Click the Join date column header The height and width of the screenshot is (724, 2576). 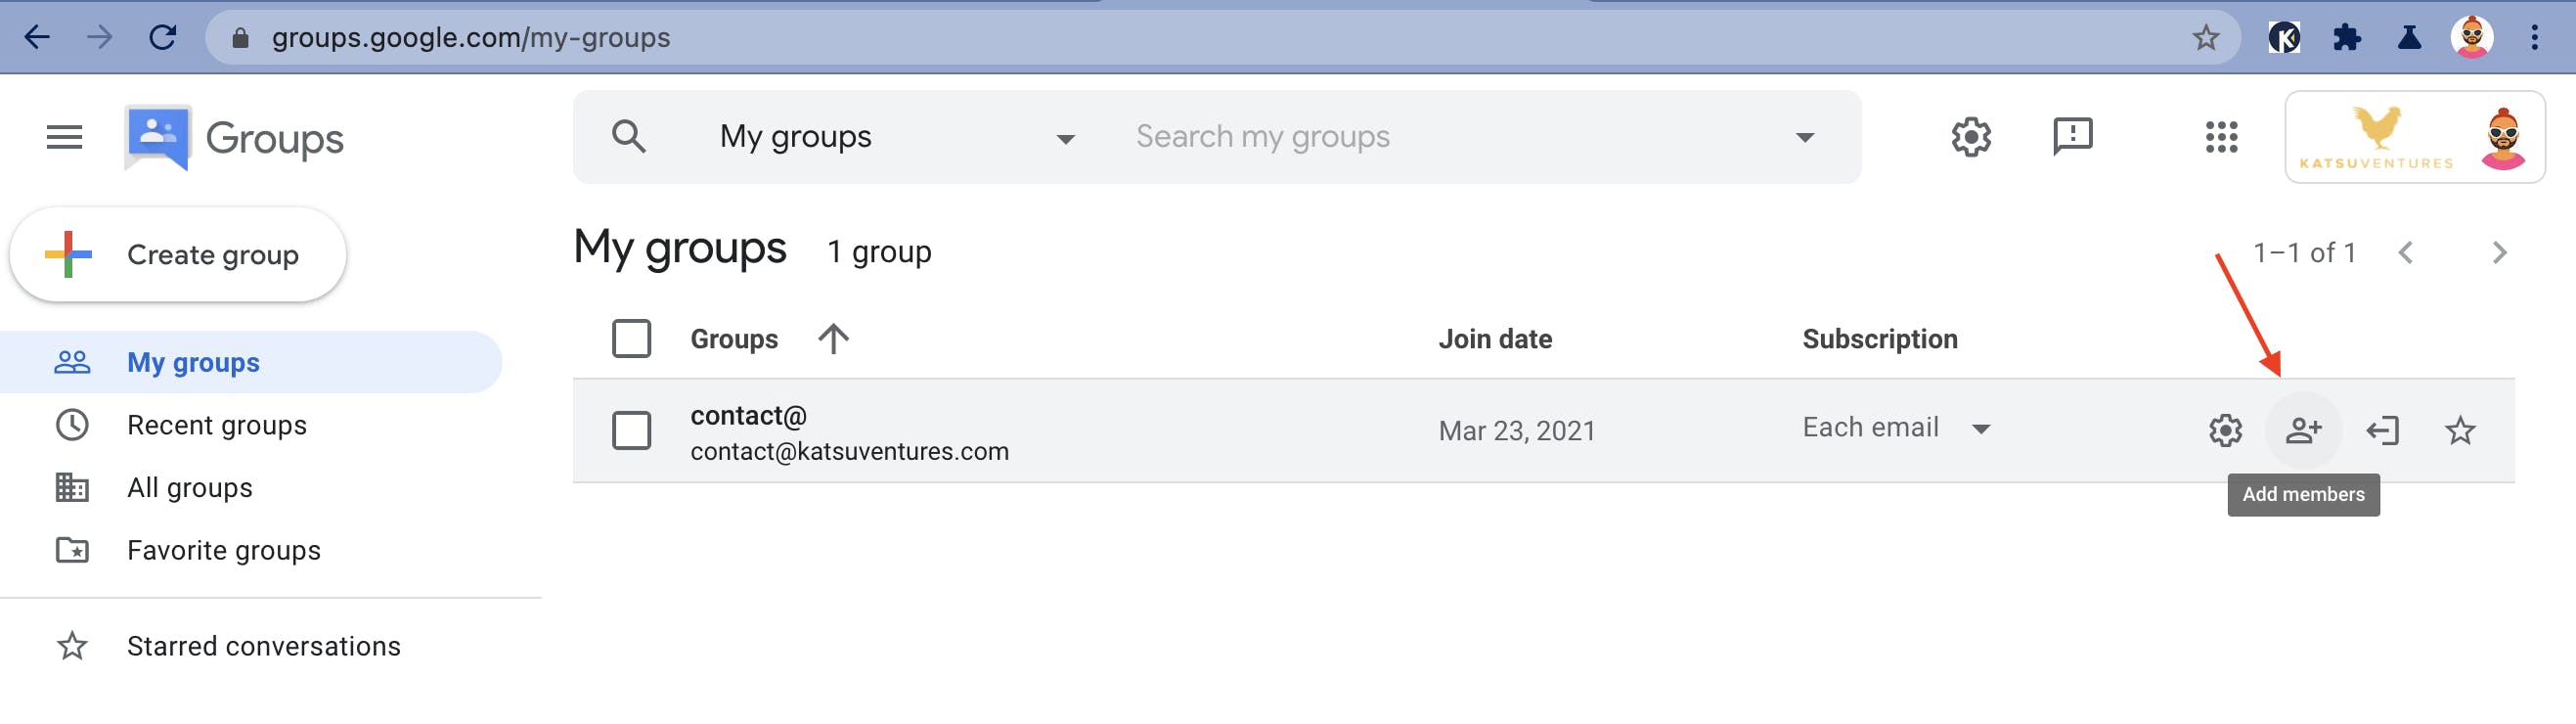(x=1495, y=340)
